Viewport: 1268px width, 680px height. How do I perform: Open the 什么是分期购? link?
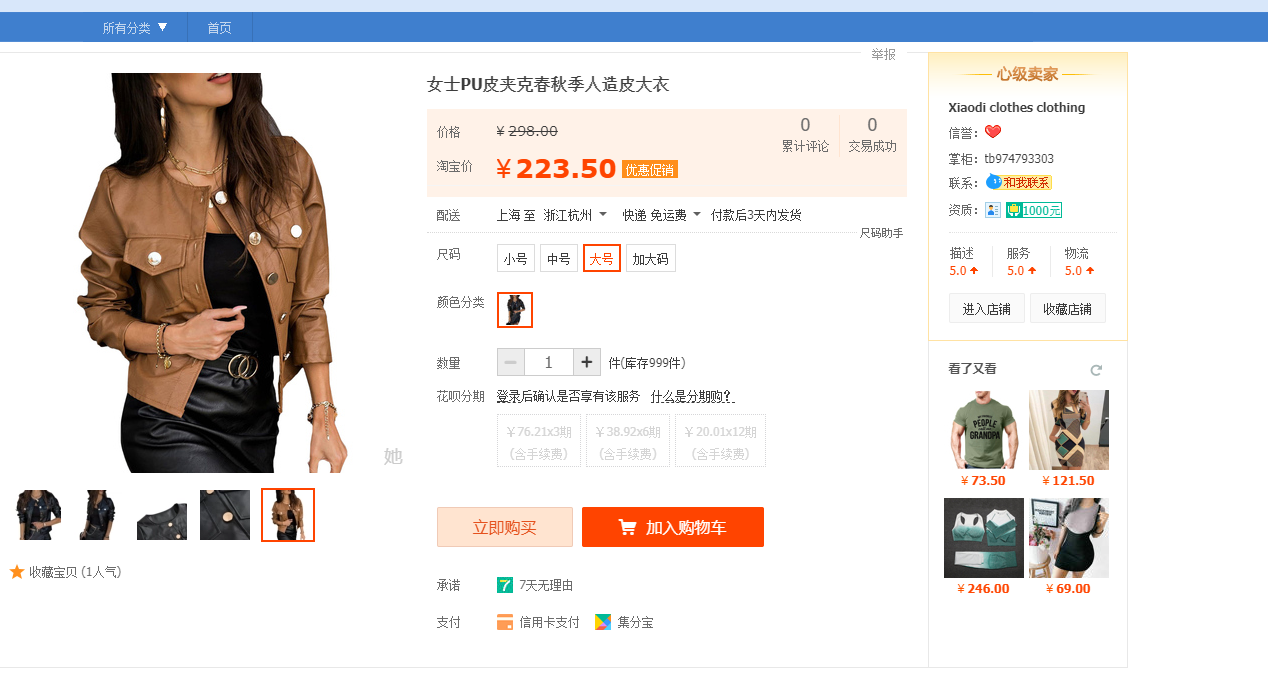(692, 397)
